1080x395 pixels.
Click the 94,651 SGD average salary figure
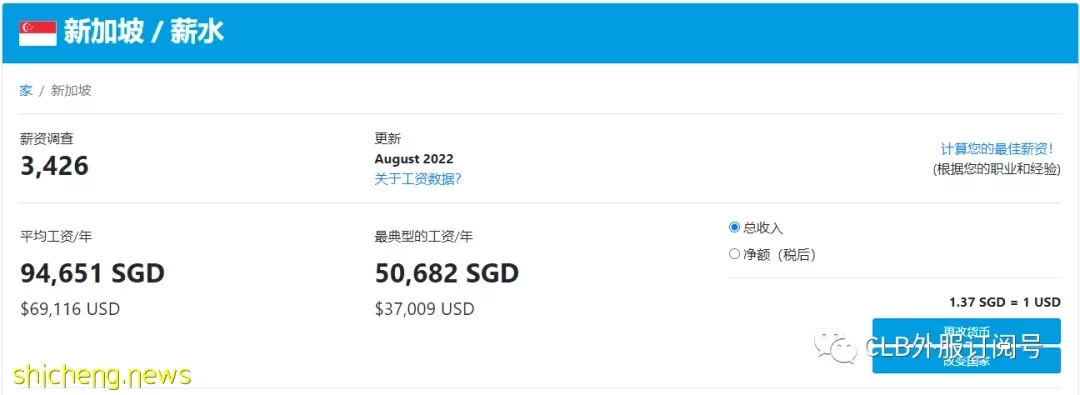[93, 274]
